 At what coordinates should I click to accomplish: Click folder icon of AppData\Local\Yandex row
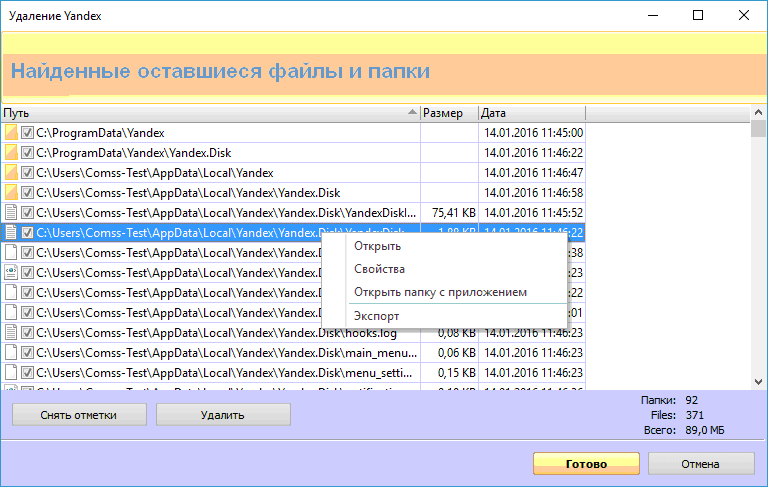[11, 172]
